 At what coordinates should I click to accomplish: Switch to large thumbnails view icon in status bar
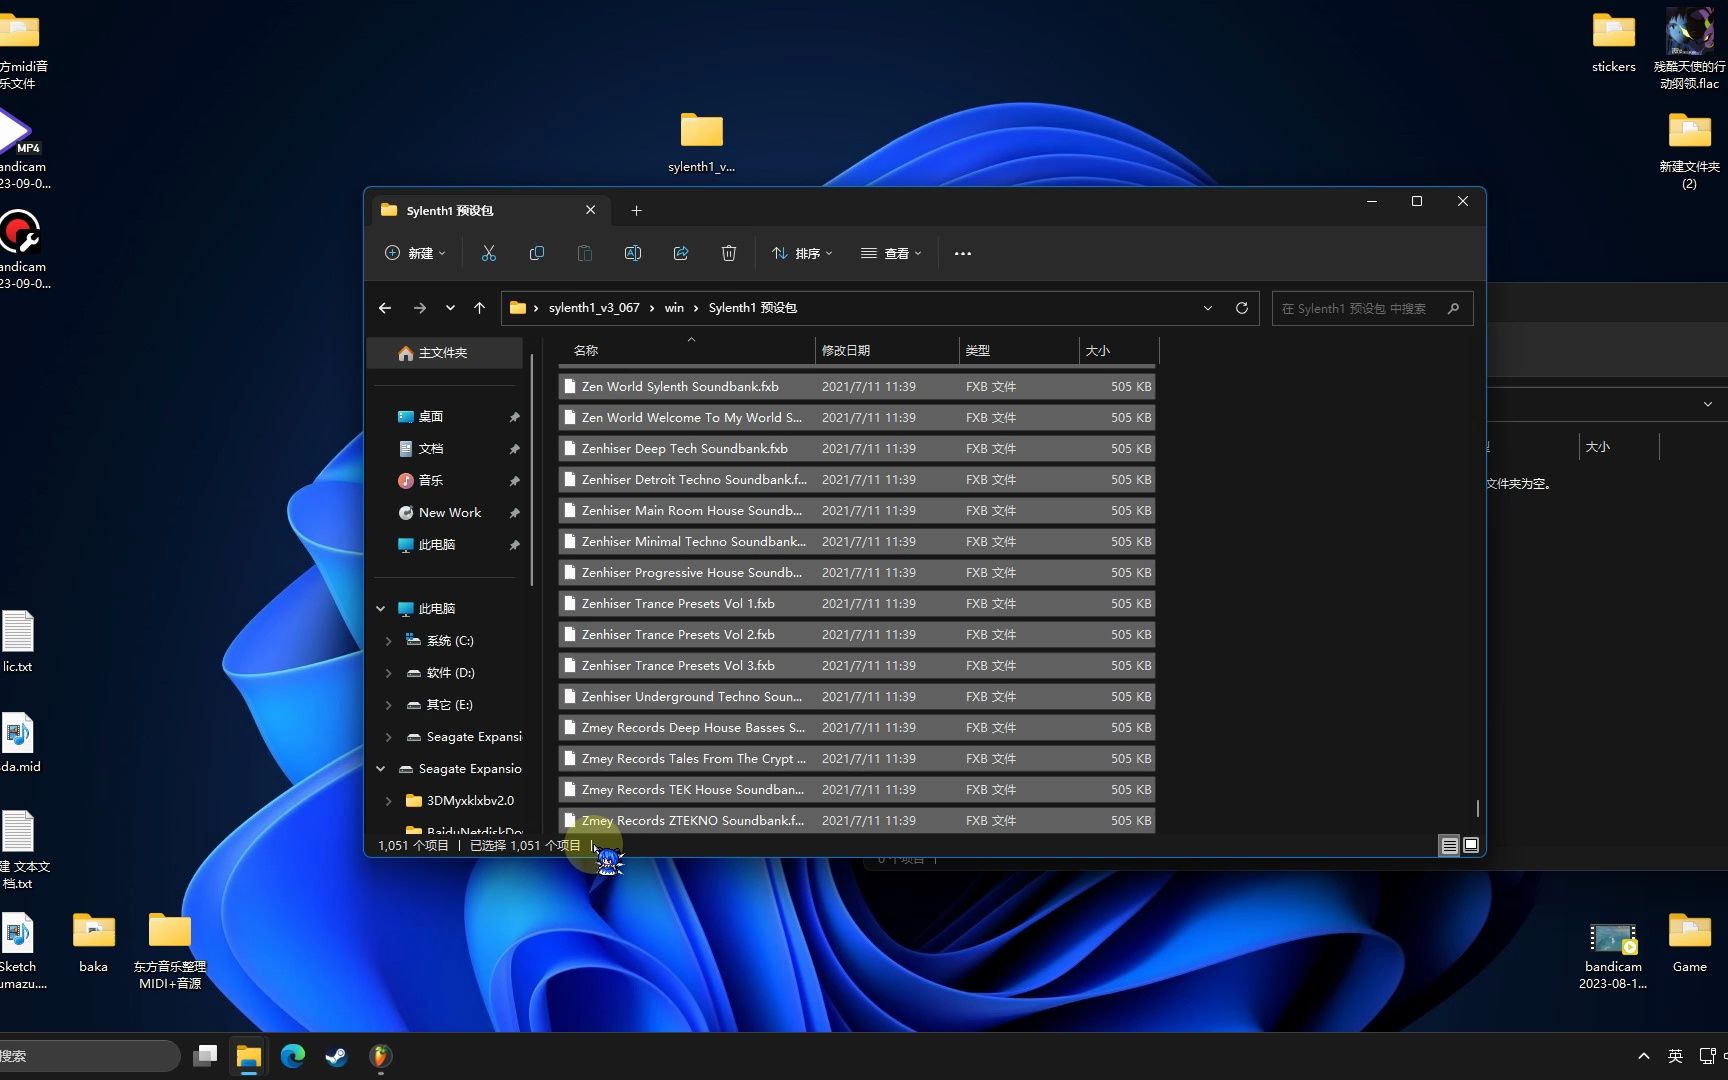point(1471,846)
